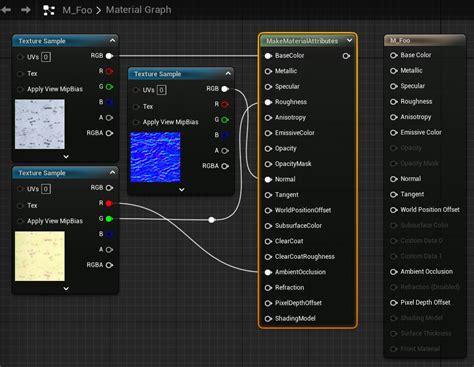
Task: Click UVs 0 field on yellow texture sample
Action: [46, 189]
